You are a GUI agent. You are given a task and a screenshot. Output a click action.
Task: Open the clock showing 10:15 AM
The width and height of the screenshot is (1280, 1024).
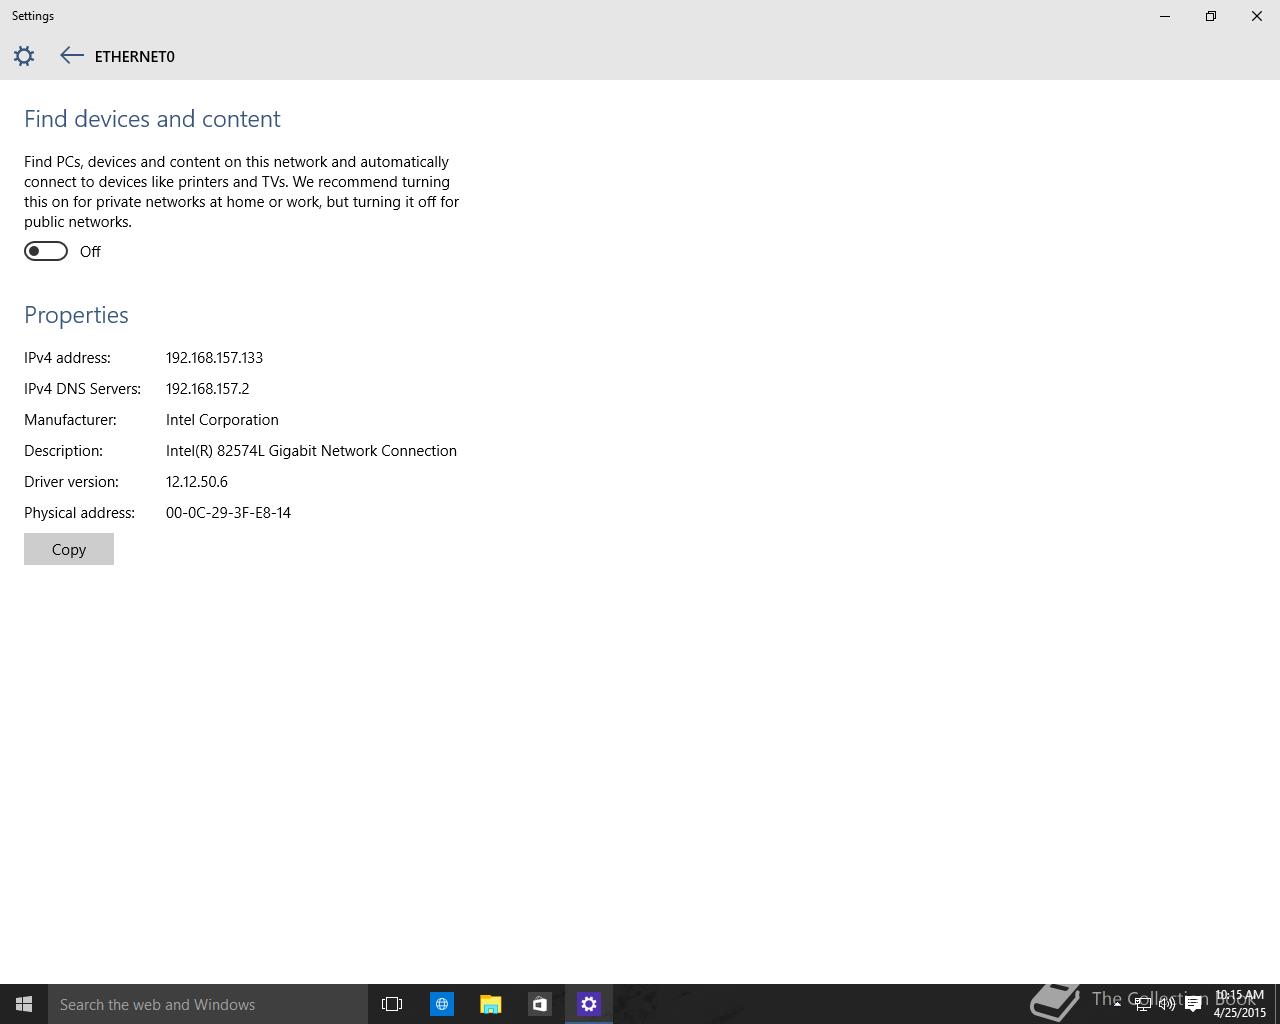coord(1239,1004)
